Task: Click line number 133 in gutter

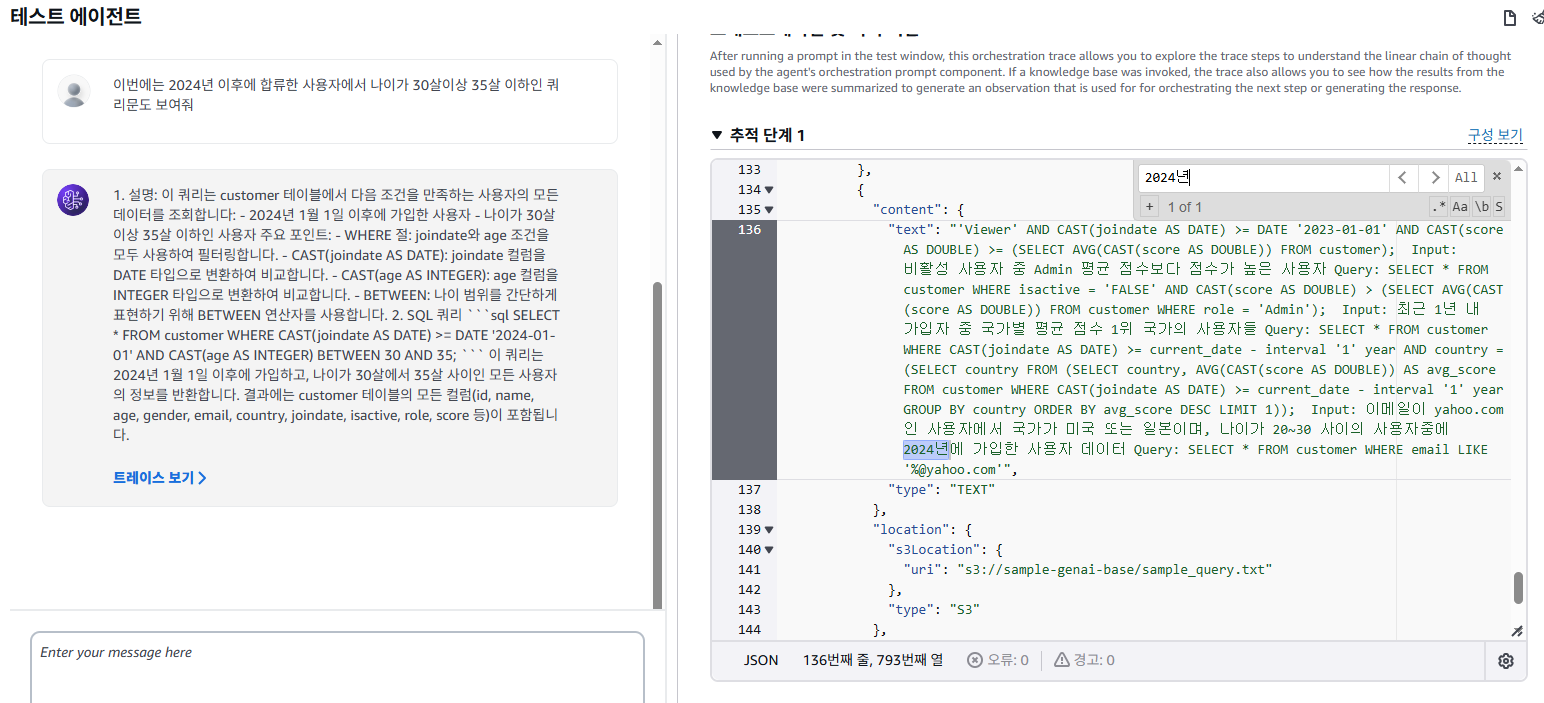Action: coord(749,170)
